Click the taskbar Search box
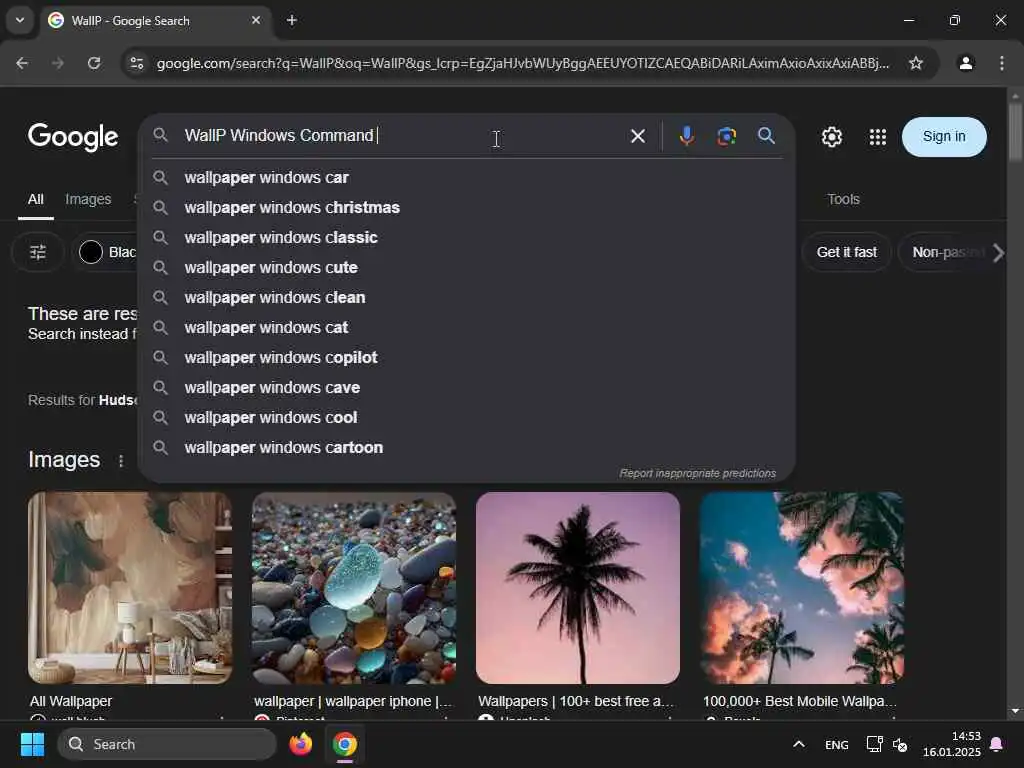The height and width of the screenshot is (768, 1024). 167,744
